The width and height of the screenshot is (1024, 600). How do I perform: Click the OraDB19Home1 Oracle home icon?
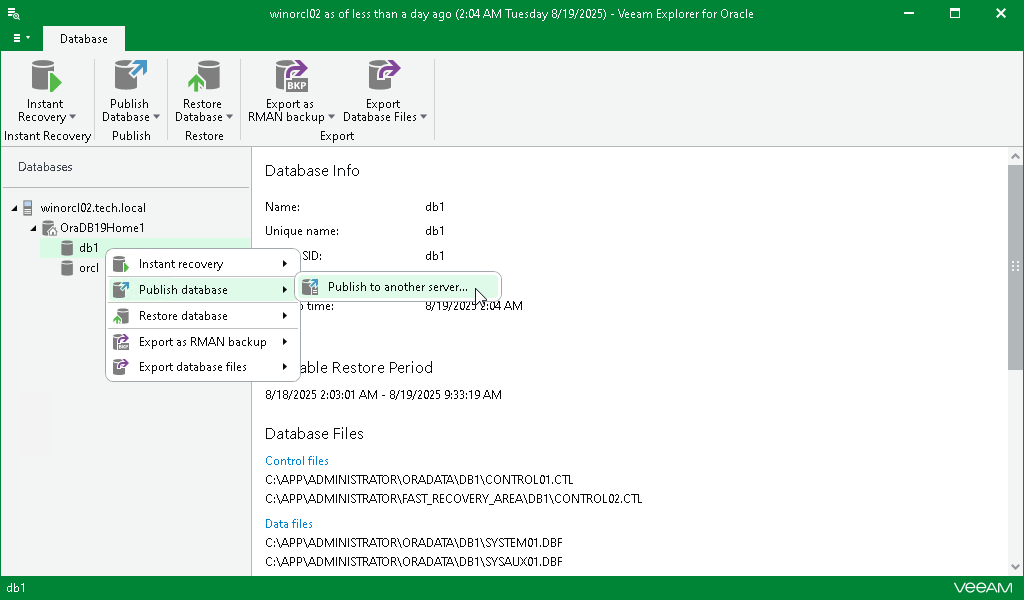tap(48, 228)
